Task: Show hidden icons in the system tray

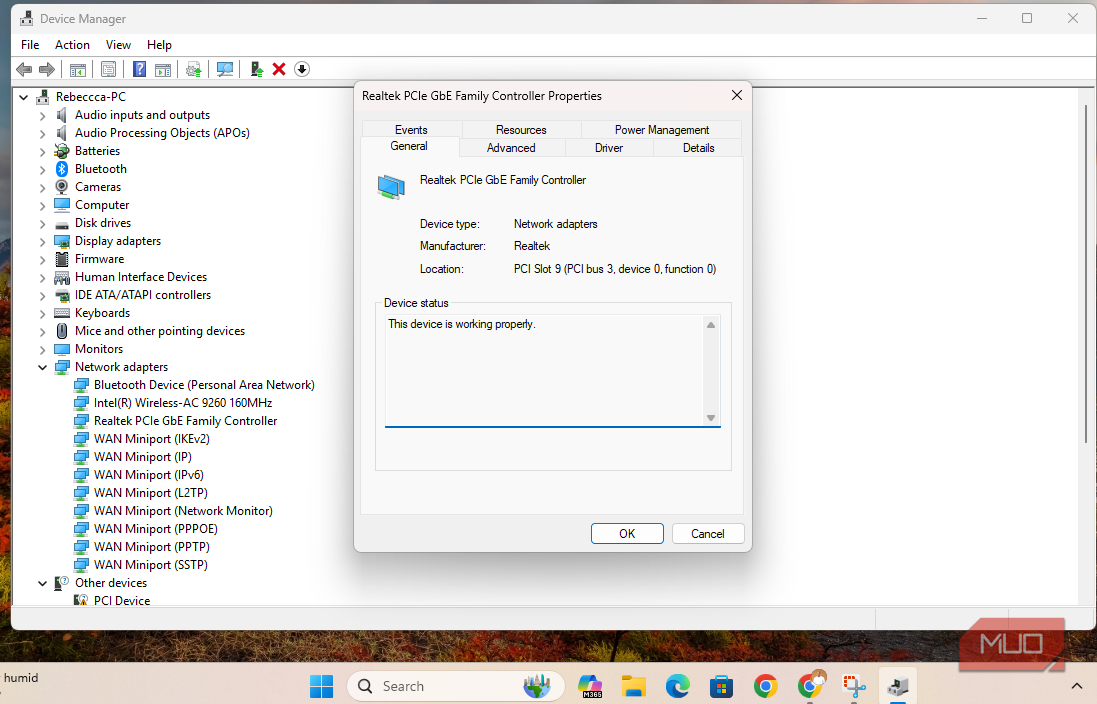Action: coord(1076,687)
